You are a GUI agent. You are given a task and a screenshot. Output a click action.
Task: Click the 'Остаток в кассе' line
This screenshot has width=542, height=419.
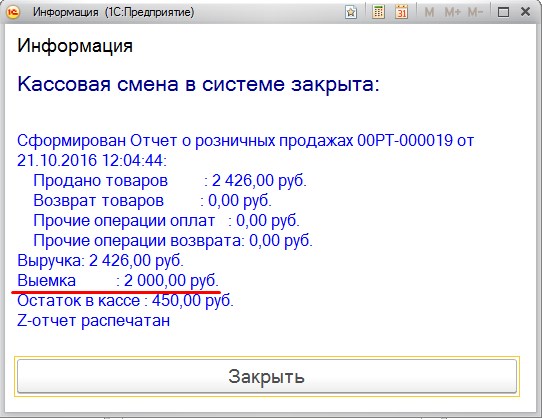coord(125,301)
